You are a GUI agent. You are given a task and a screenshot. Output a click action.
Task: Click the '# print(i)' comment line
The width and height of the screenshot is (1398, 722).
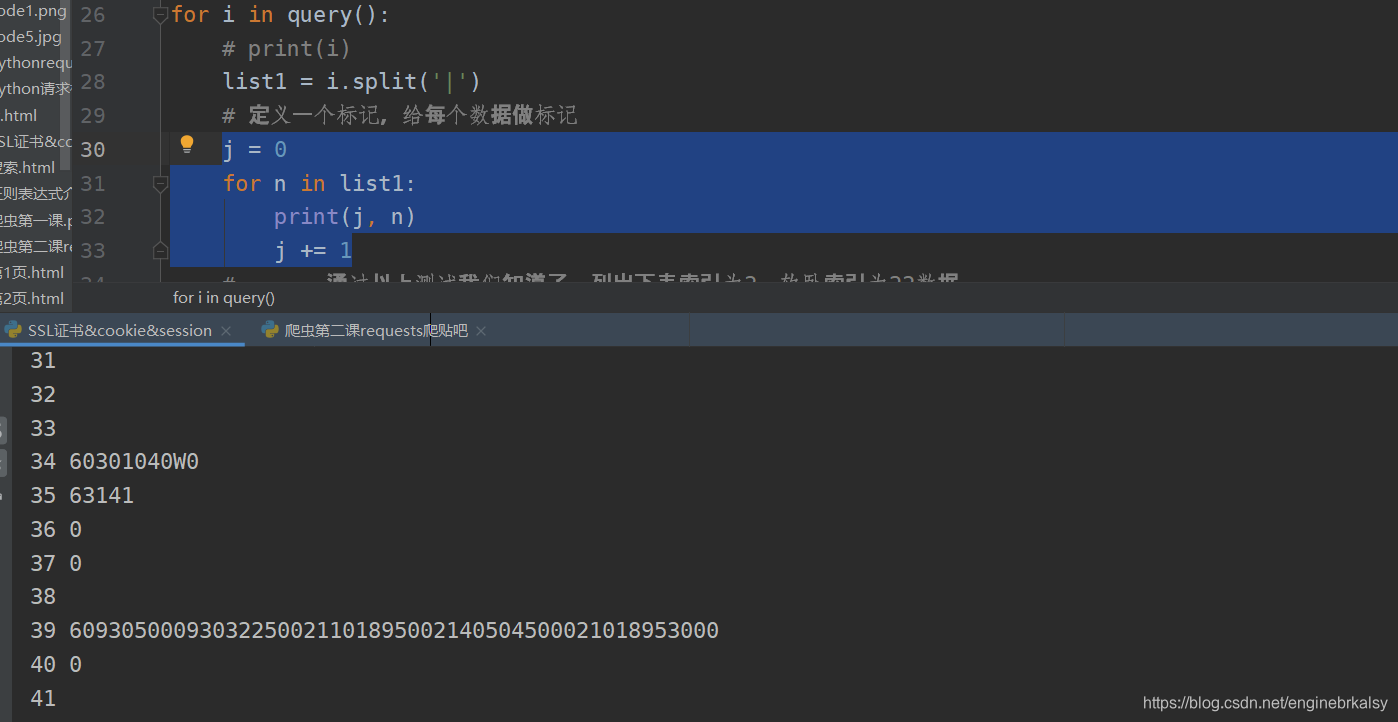click(x=287, y=49)
